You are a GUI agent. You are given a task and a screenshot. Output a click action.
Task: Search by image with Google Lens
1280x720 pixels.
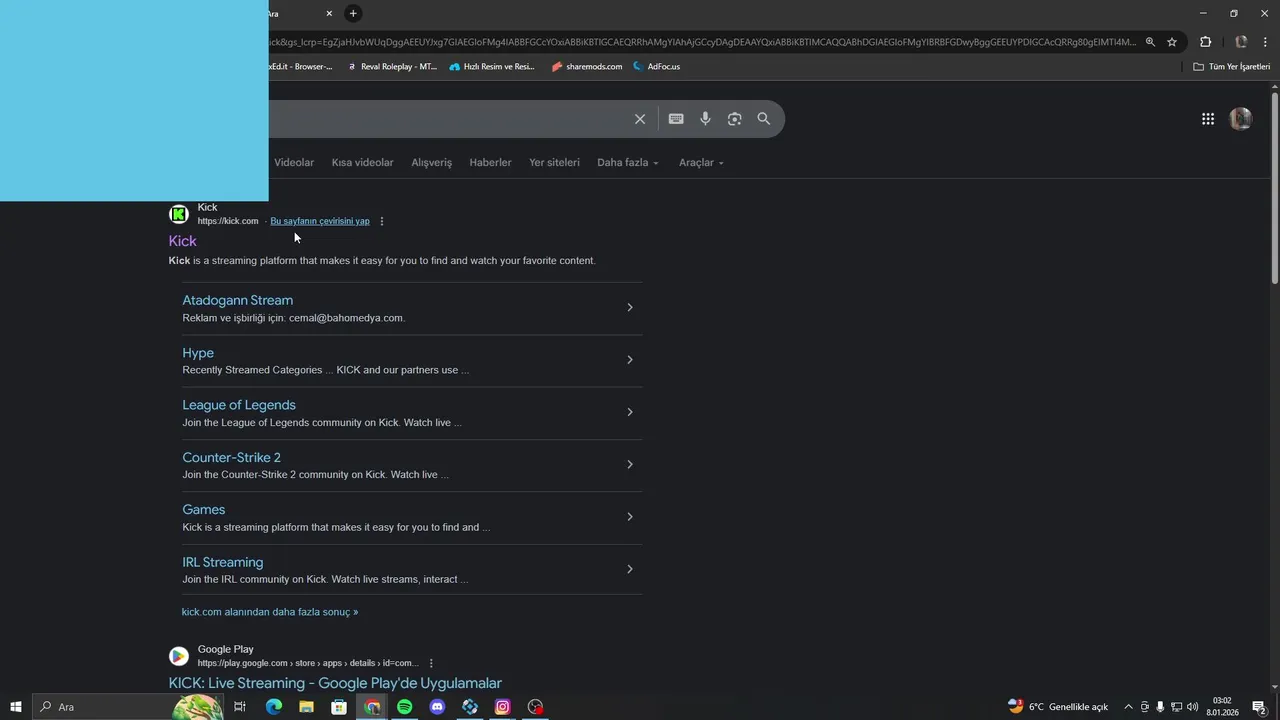point(735,119)
